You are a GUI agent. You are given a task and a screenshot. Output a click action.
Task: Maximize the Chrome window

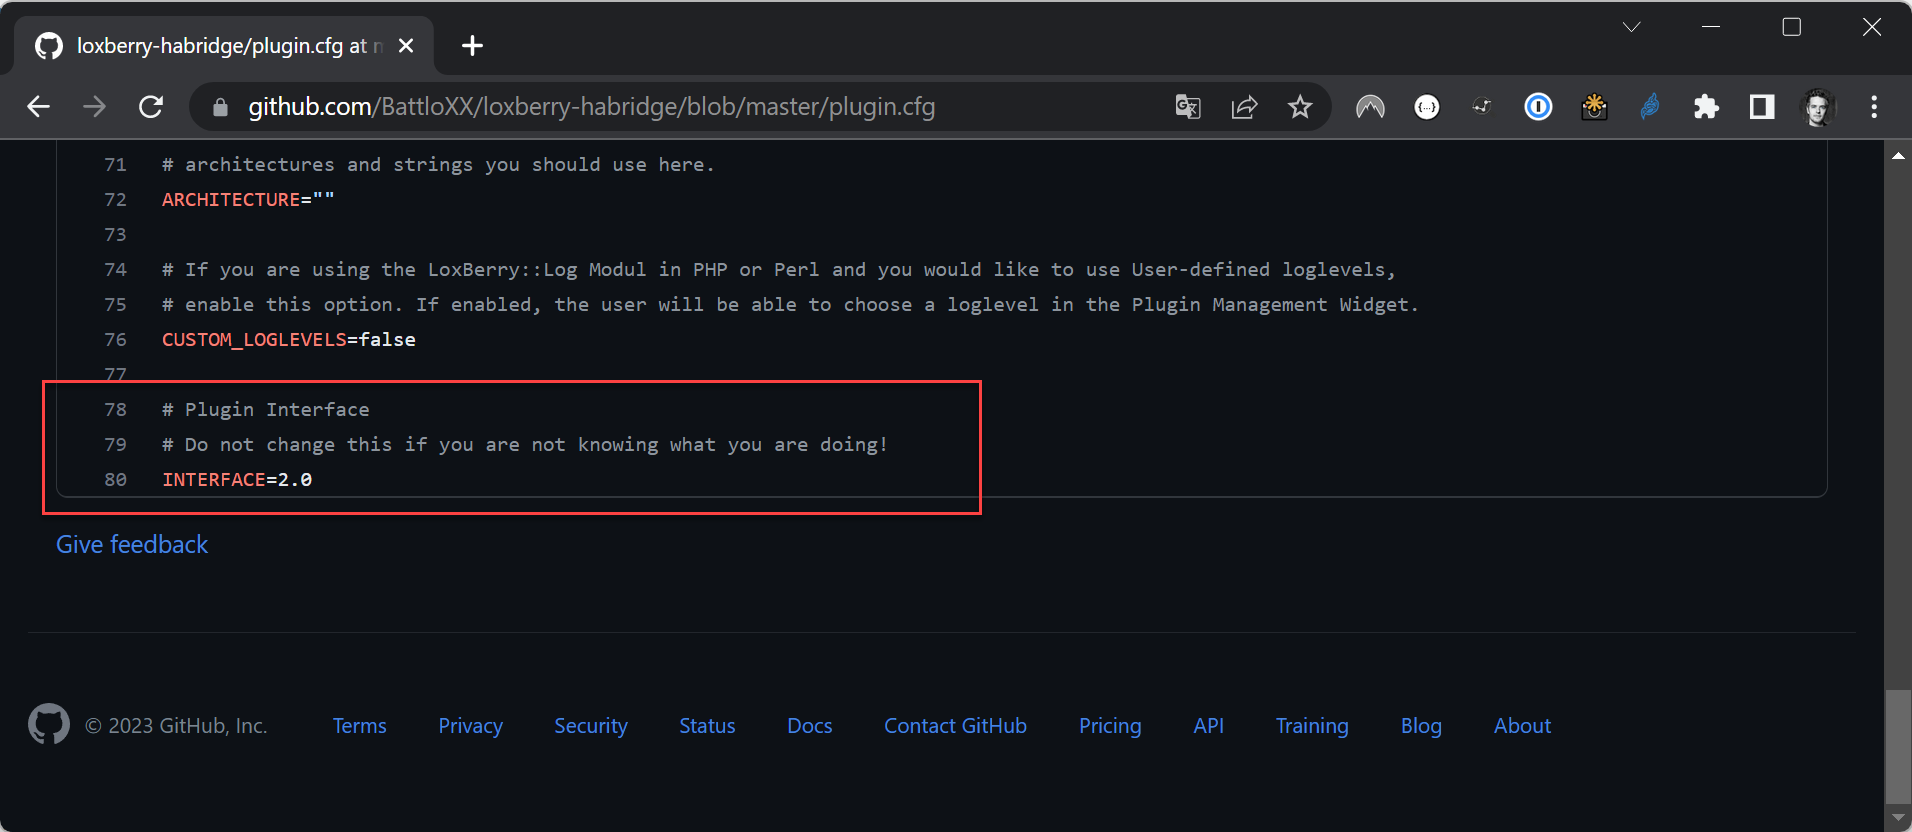pos(1792,27)
